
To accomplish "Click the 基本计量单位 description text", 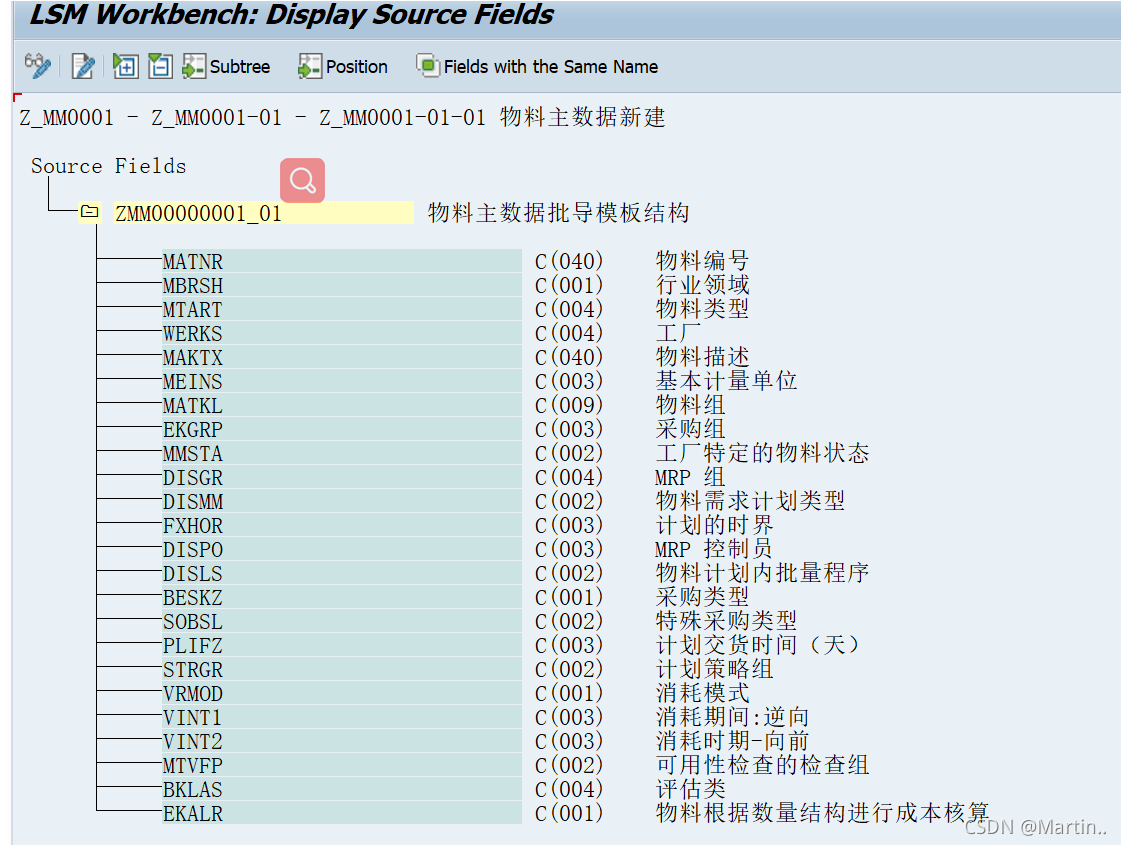I will [x=726, y=380].
